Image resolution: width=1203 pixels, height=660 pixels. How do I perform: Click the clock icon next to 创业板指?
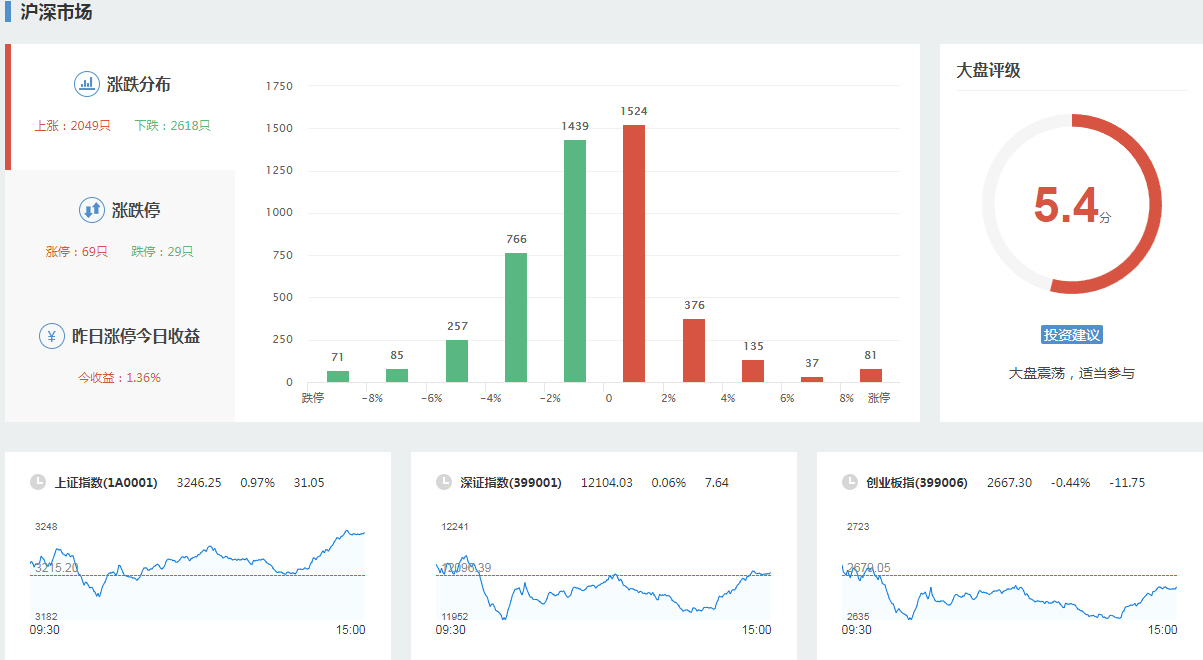[850, 482]
